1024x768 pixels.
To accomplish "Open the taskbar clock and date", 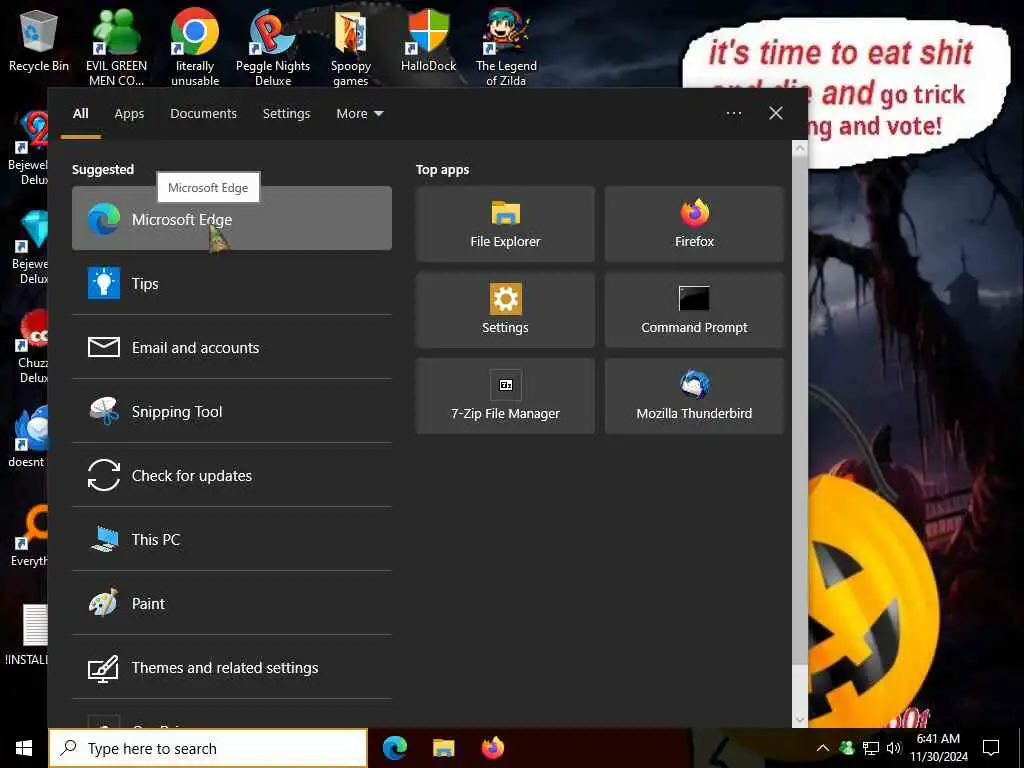I will coord(938,748).
